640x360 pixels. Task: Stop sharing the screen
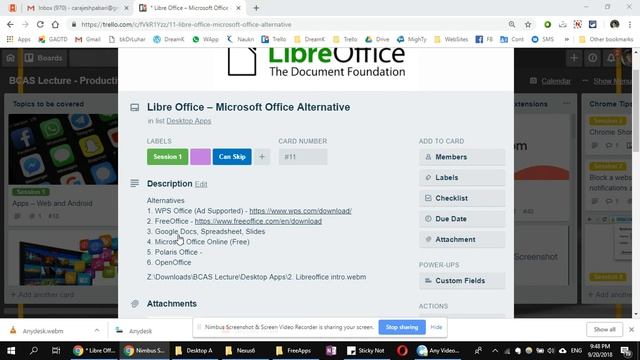[402, 327]
